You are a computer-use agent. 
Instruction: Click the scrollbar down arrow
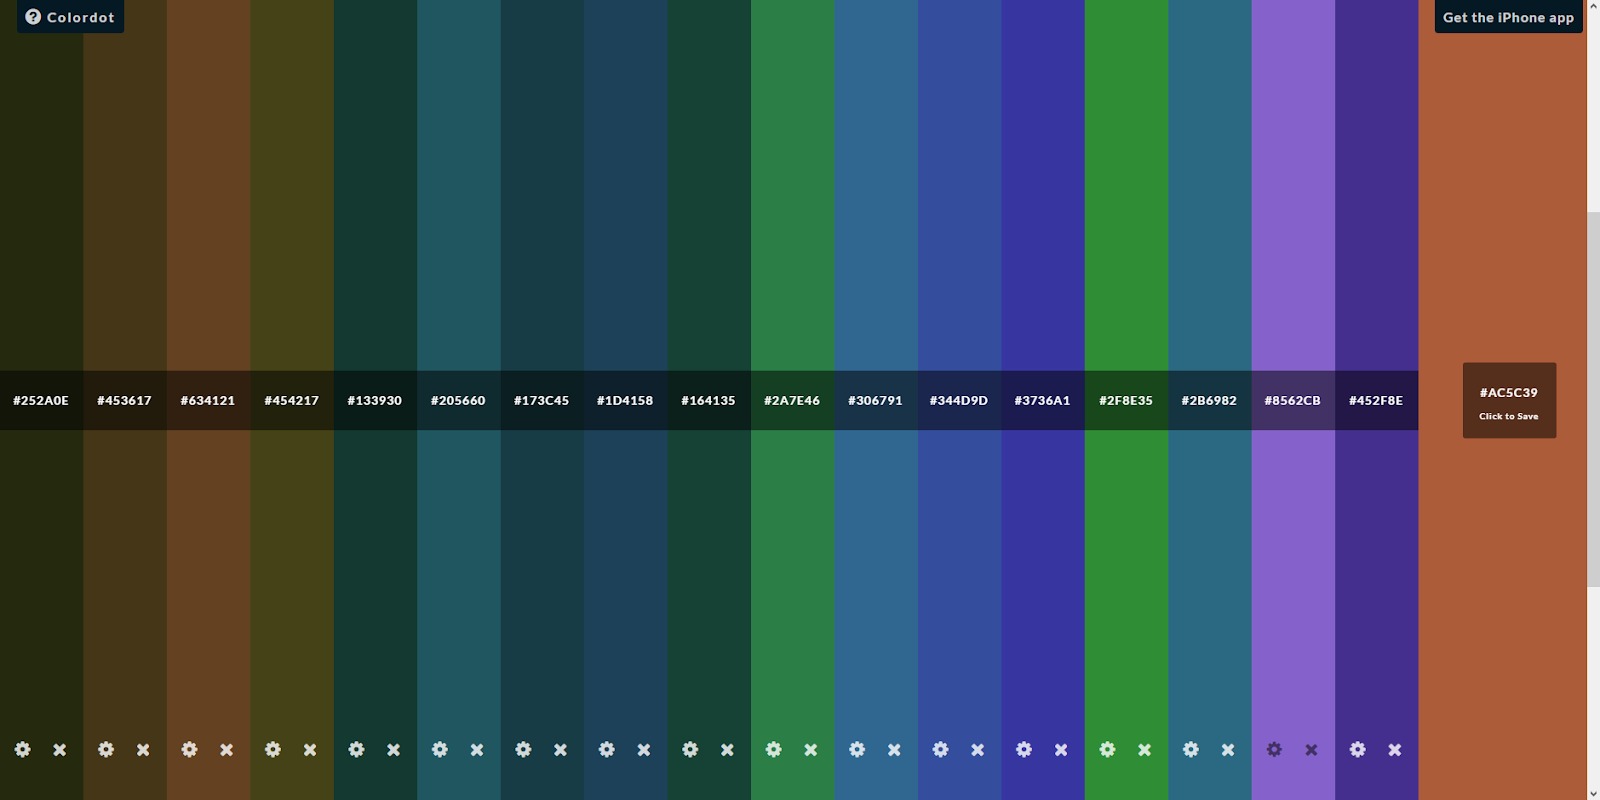(1593, 793)
